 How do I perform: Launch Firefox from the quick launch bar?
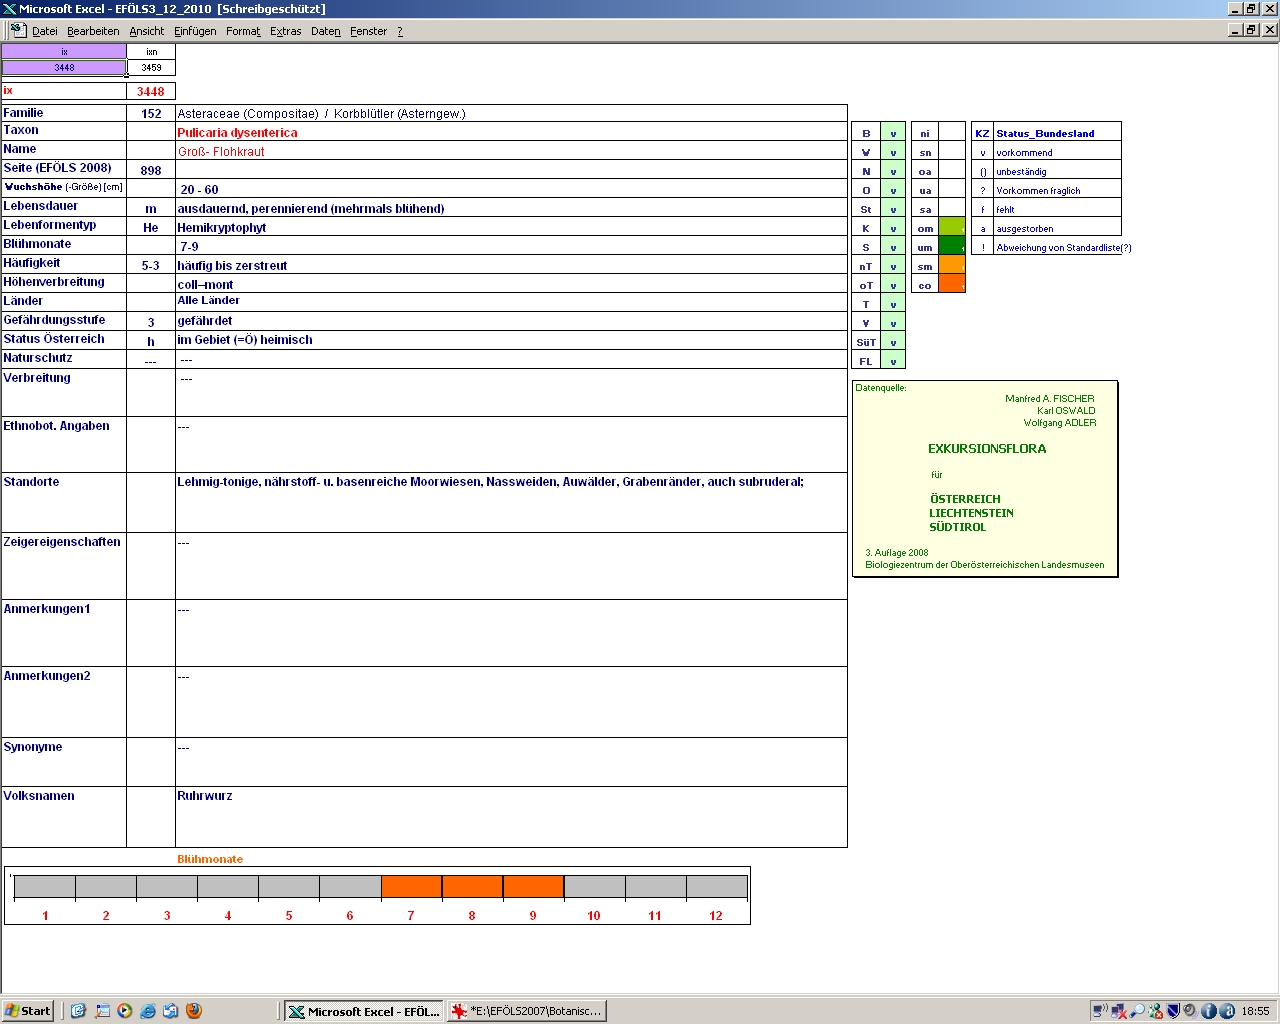coord(194,1011)
